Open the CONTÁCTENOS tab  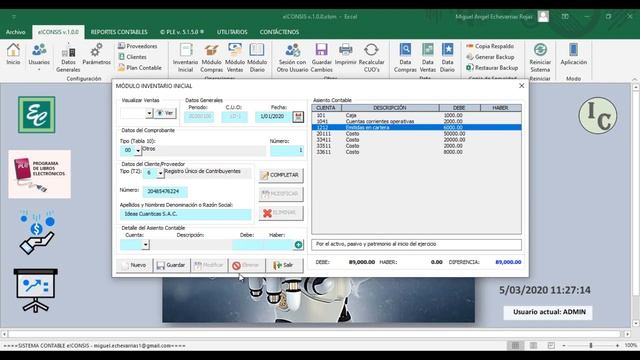tap(279, 32)
